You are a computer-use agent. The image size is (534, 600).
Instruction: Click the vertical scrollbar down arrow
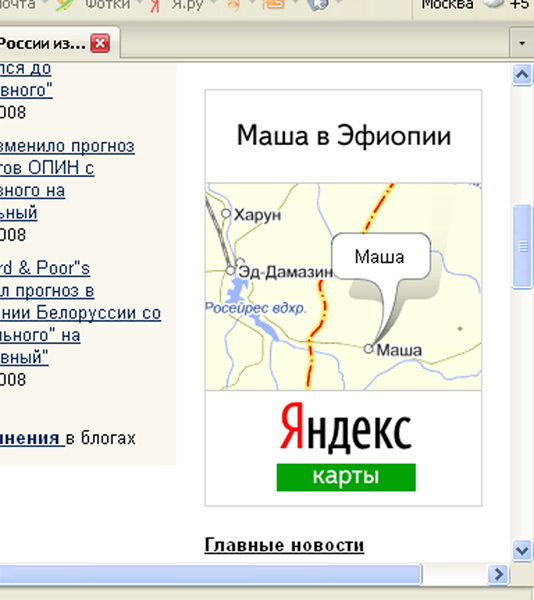pos(522,551)
